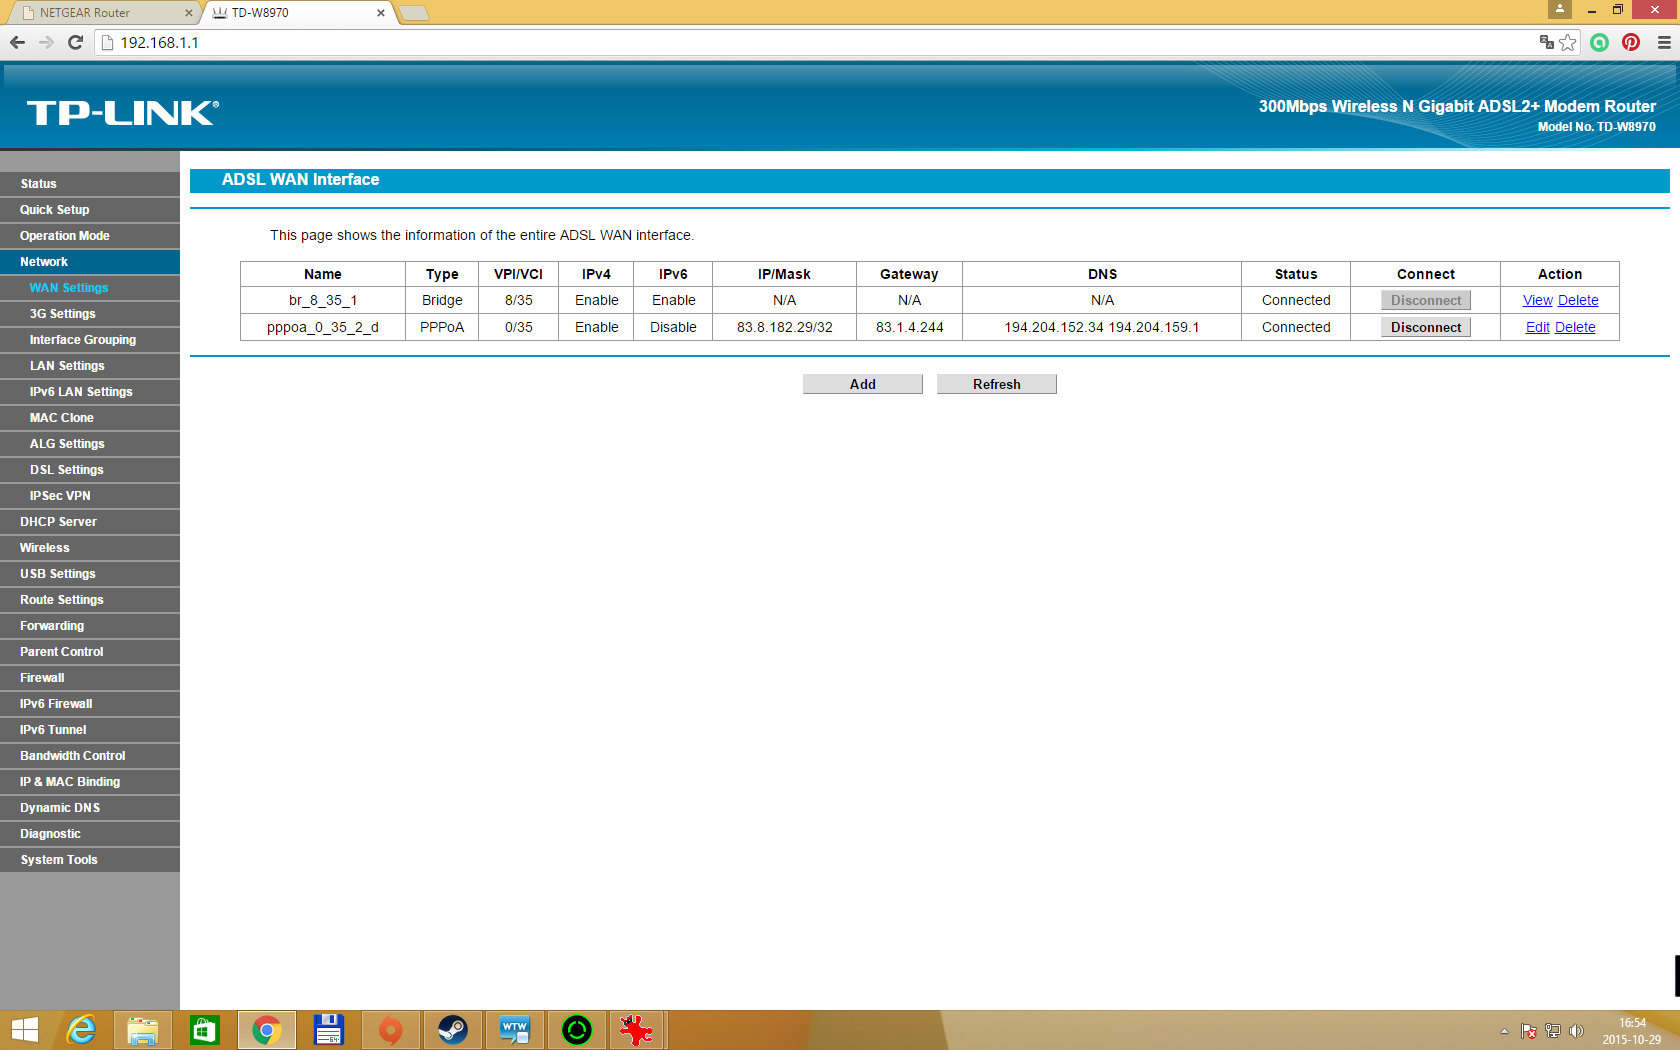Switch to the NETGEAR Router tab
This screenshot has width=1680, height=1050.
coord(100,13)
